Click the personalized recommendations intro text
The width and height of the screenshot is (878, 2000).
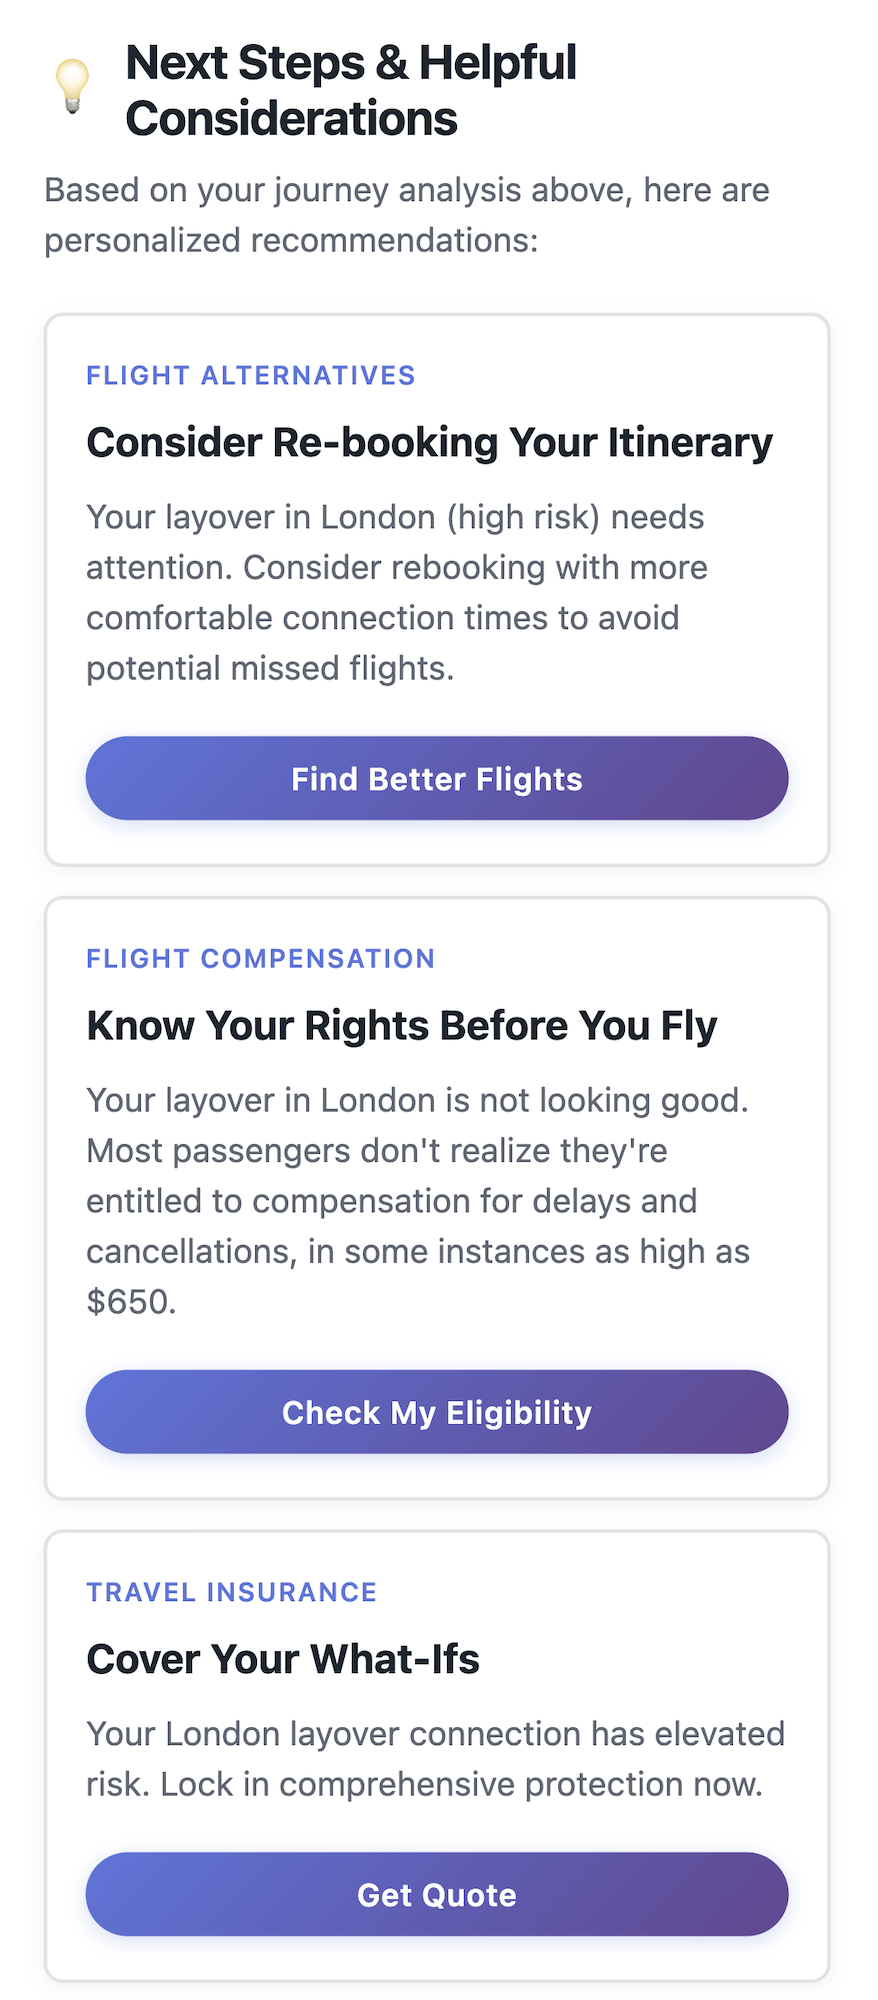click(x=407, y=215)
